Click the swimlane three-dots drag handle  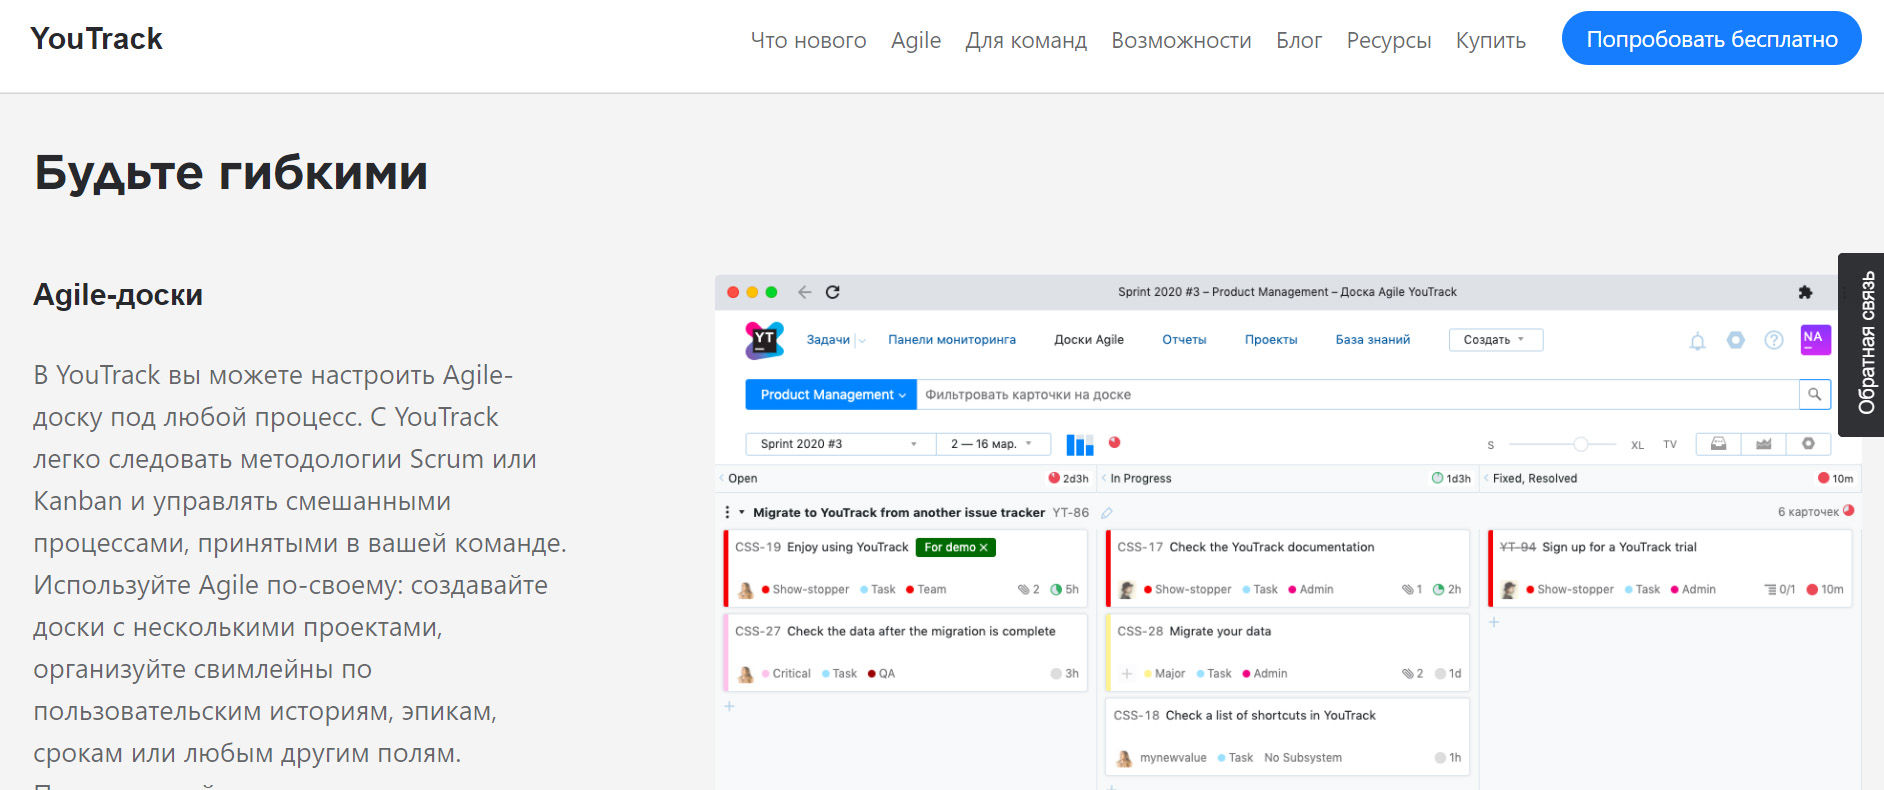(x=727, y=512)
